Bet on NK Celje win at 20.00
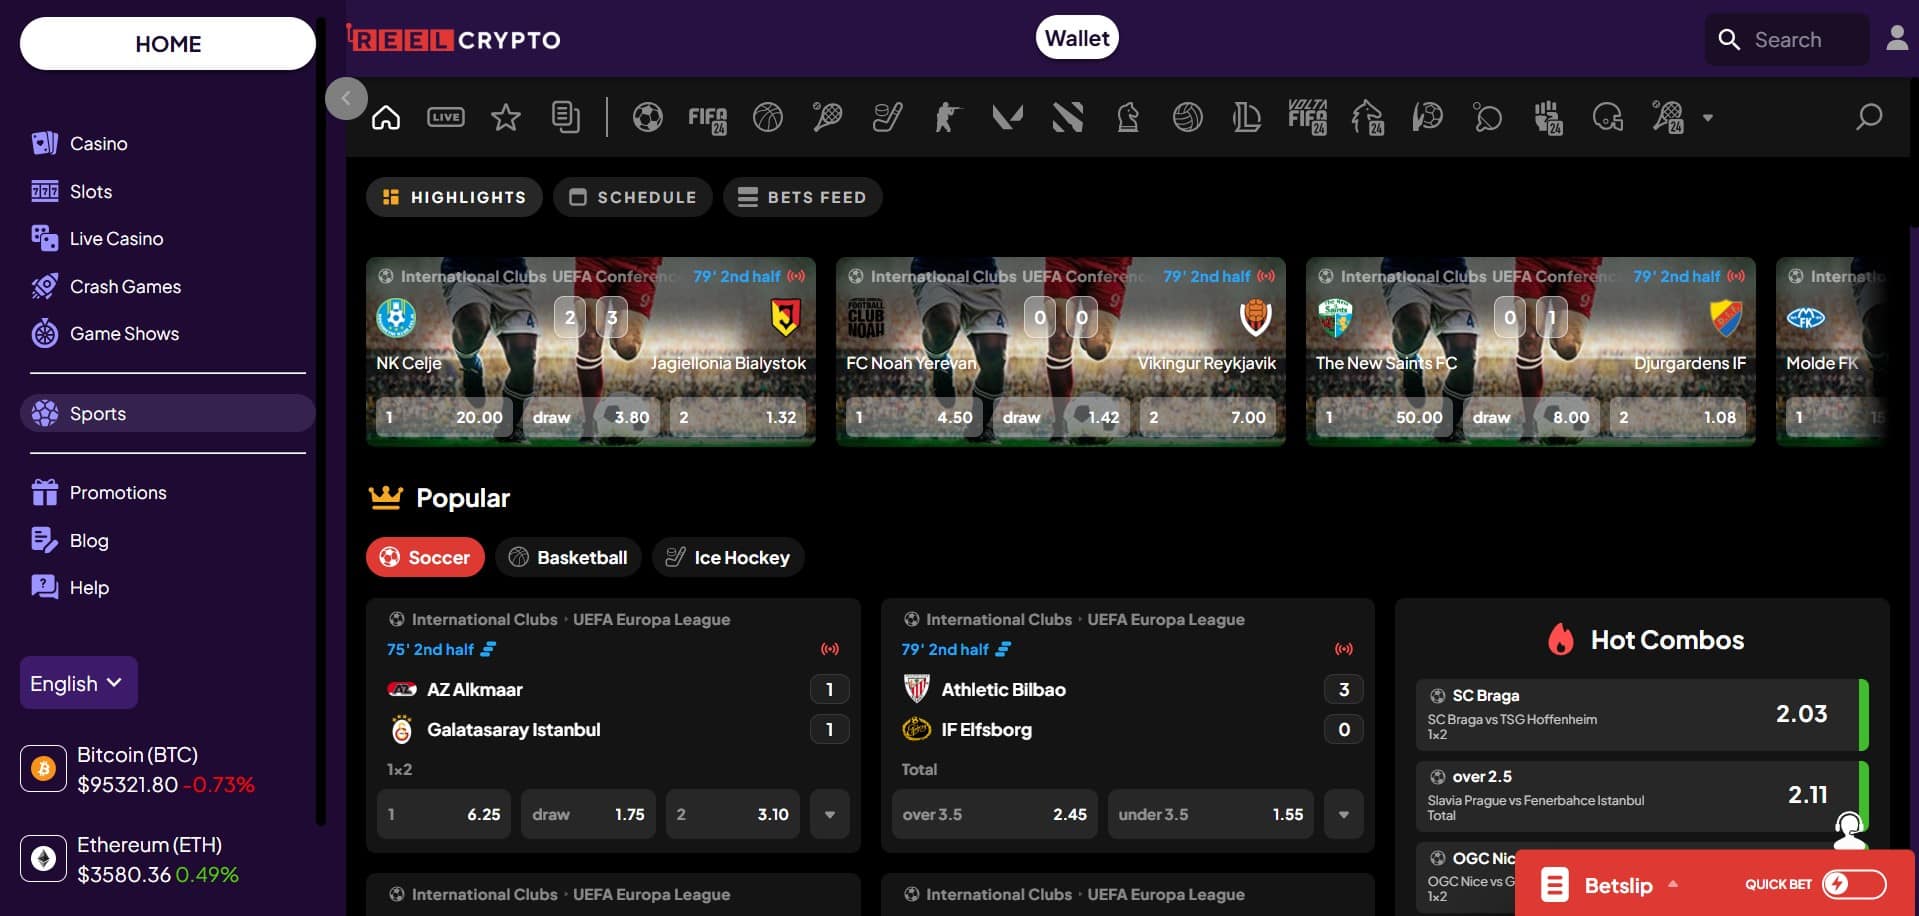The height and width of the screenshot is (916, 1919). click(444, 417)
